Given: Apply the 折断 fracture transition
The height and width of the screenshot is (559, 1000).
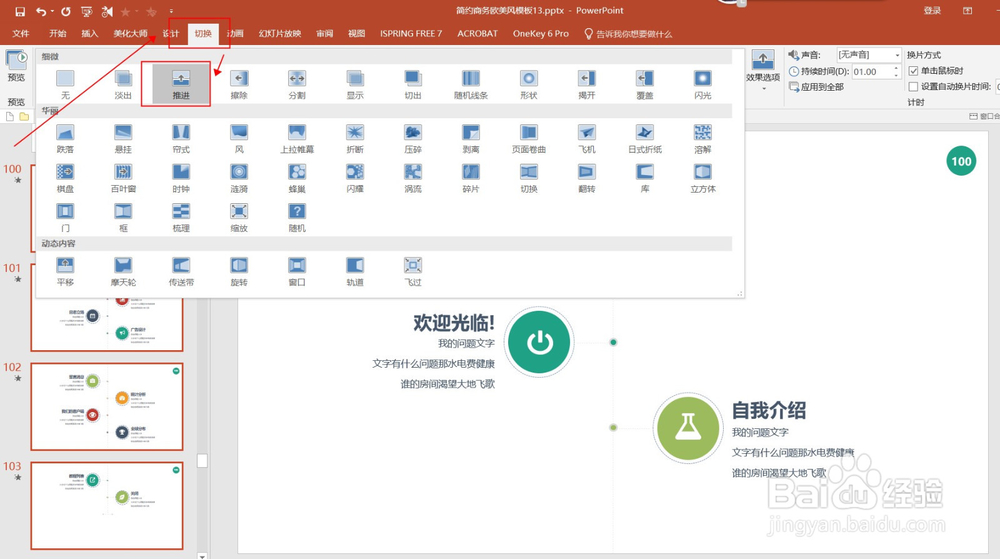Looking at the screenshot, I should click(x=355, y=138).
